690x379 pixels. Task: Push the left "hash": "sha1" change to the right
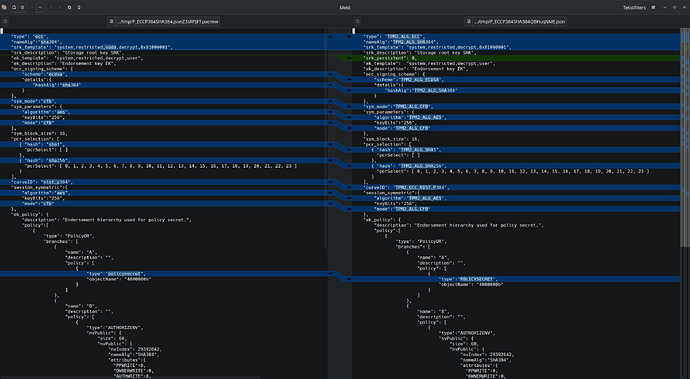pos(330,144)
